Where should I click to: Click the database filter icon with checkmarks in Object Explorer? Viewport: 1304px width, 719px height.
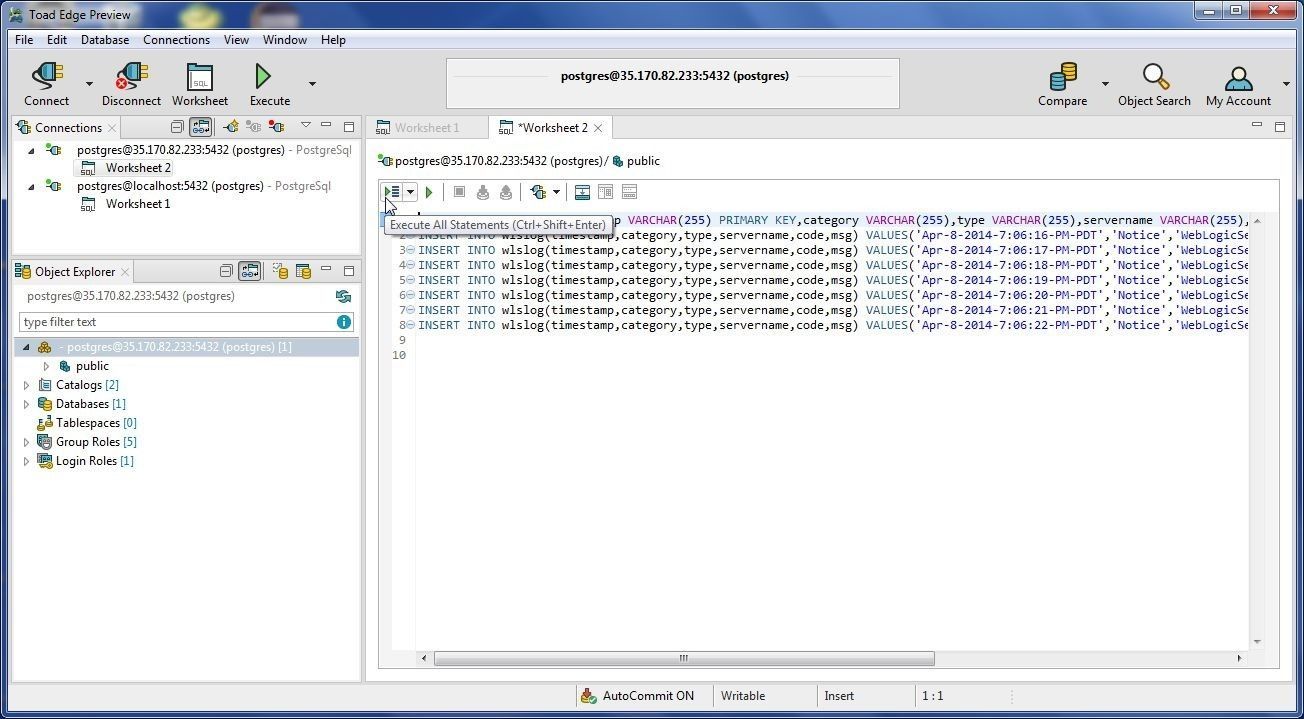280,271
